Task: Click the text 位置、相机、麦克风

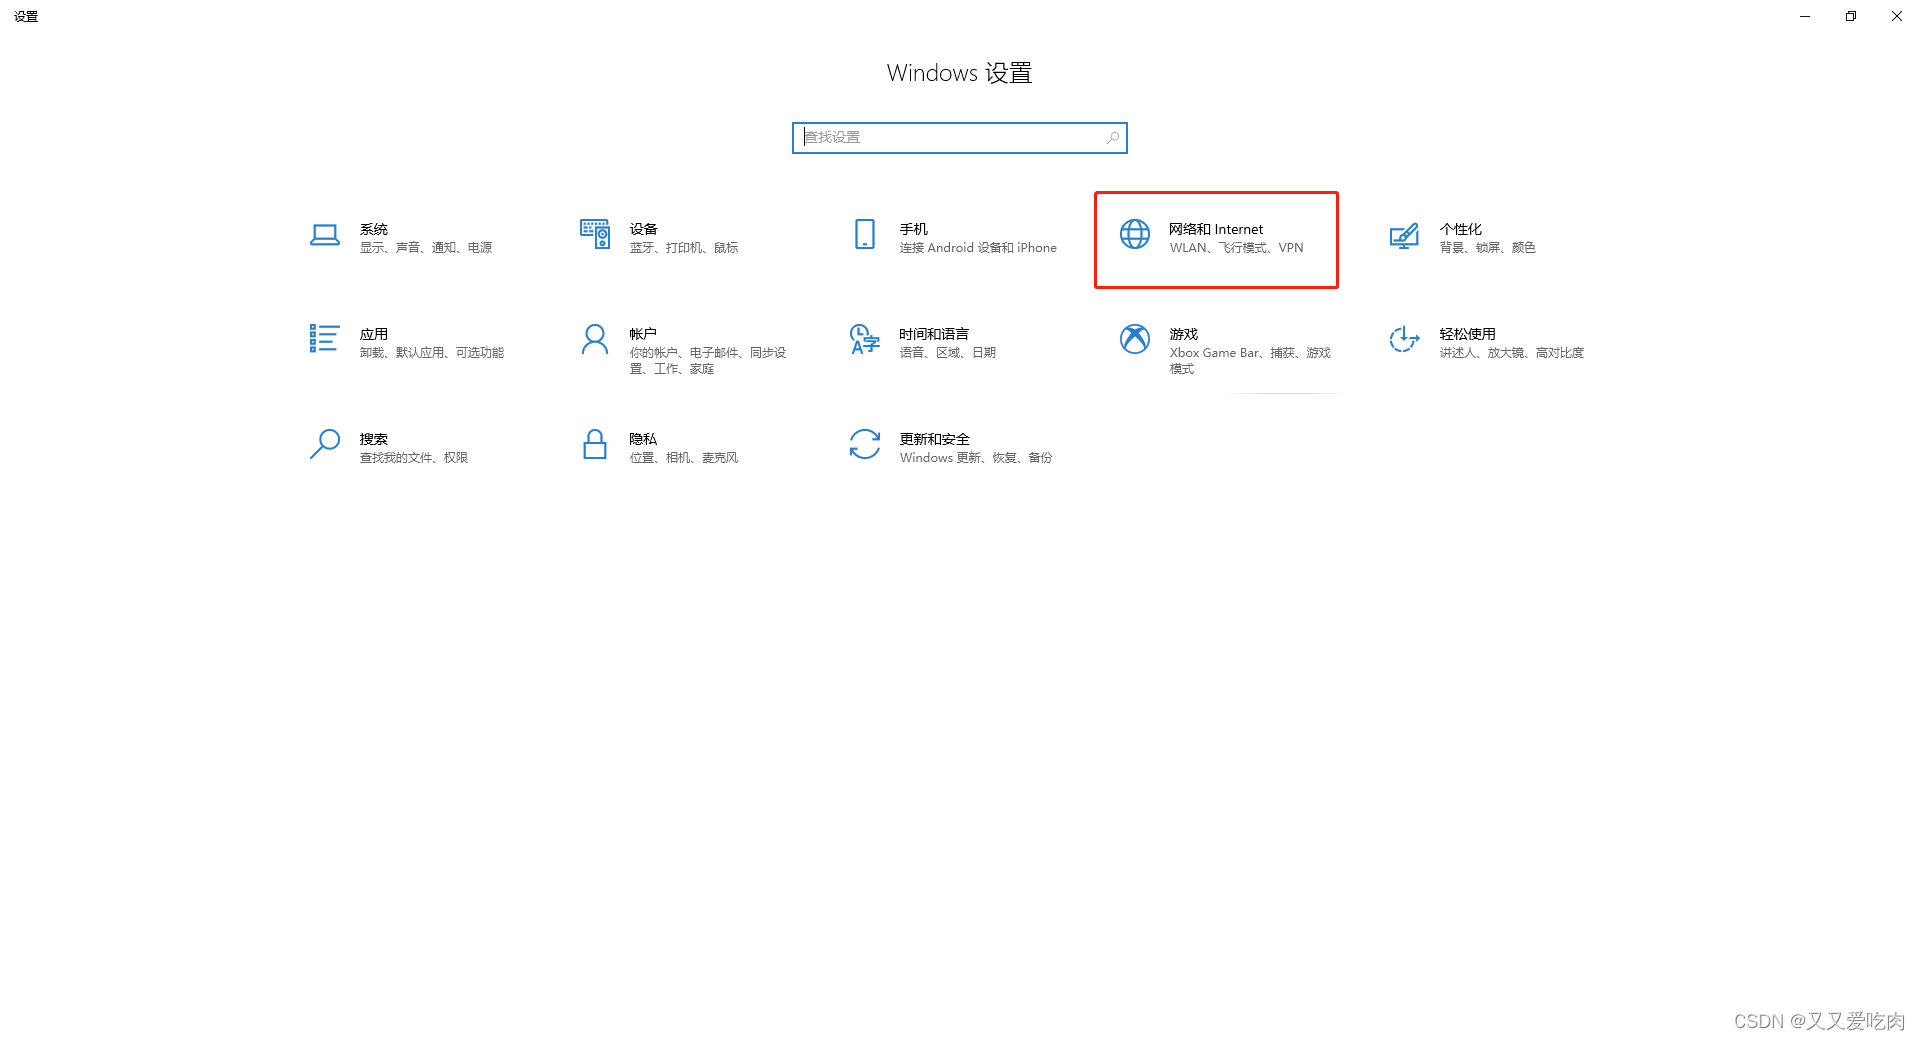Action: [x=684, y=458]
